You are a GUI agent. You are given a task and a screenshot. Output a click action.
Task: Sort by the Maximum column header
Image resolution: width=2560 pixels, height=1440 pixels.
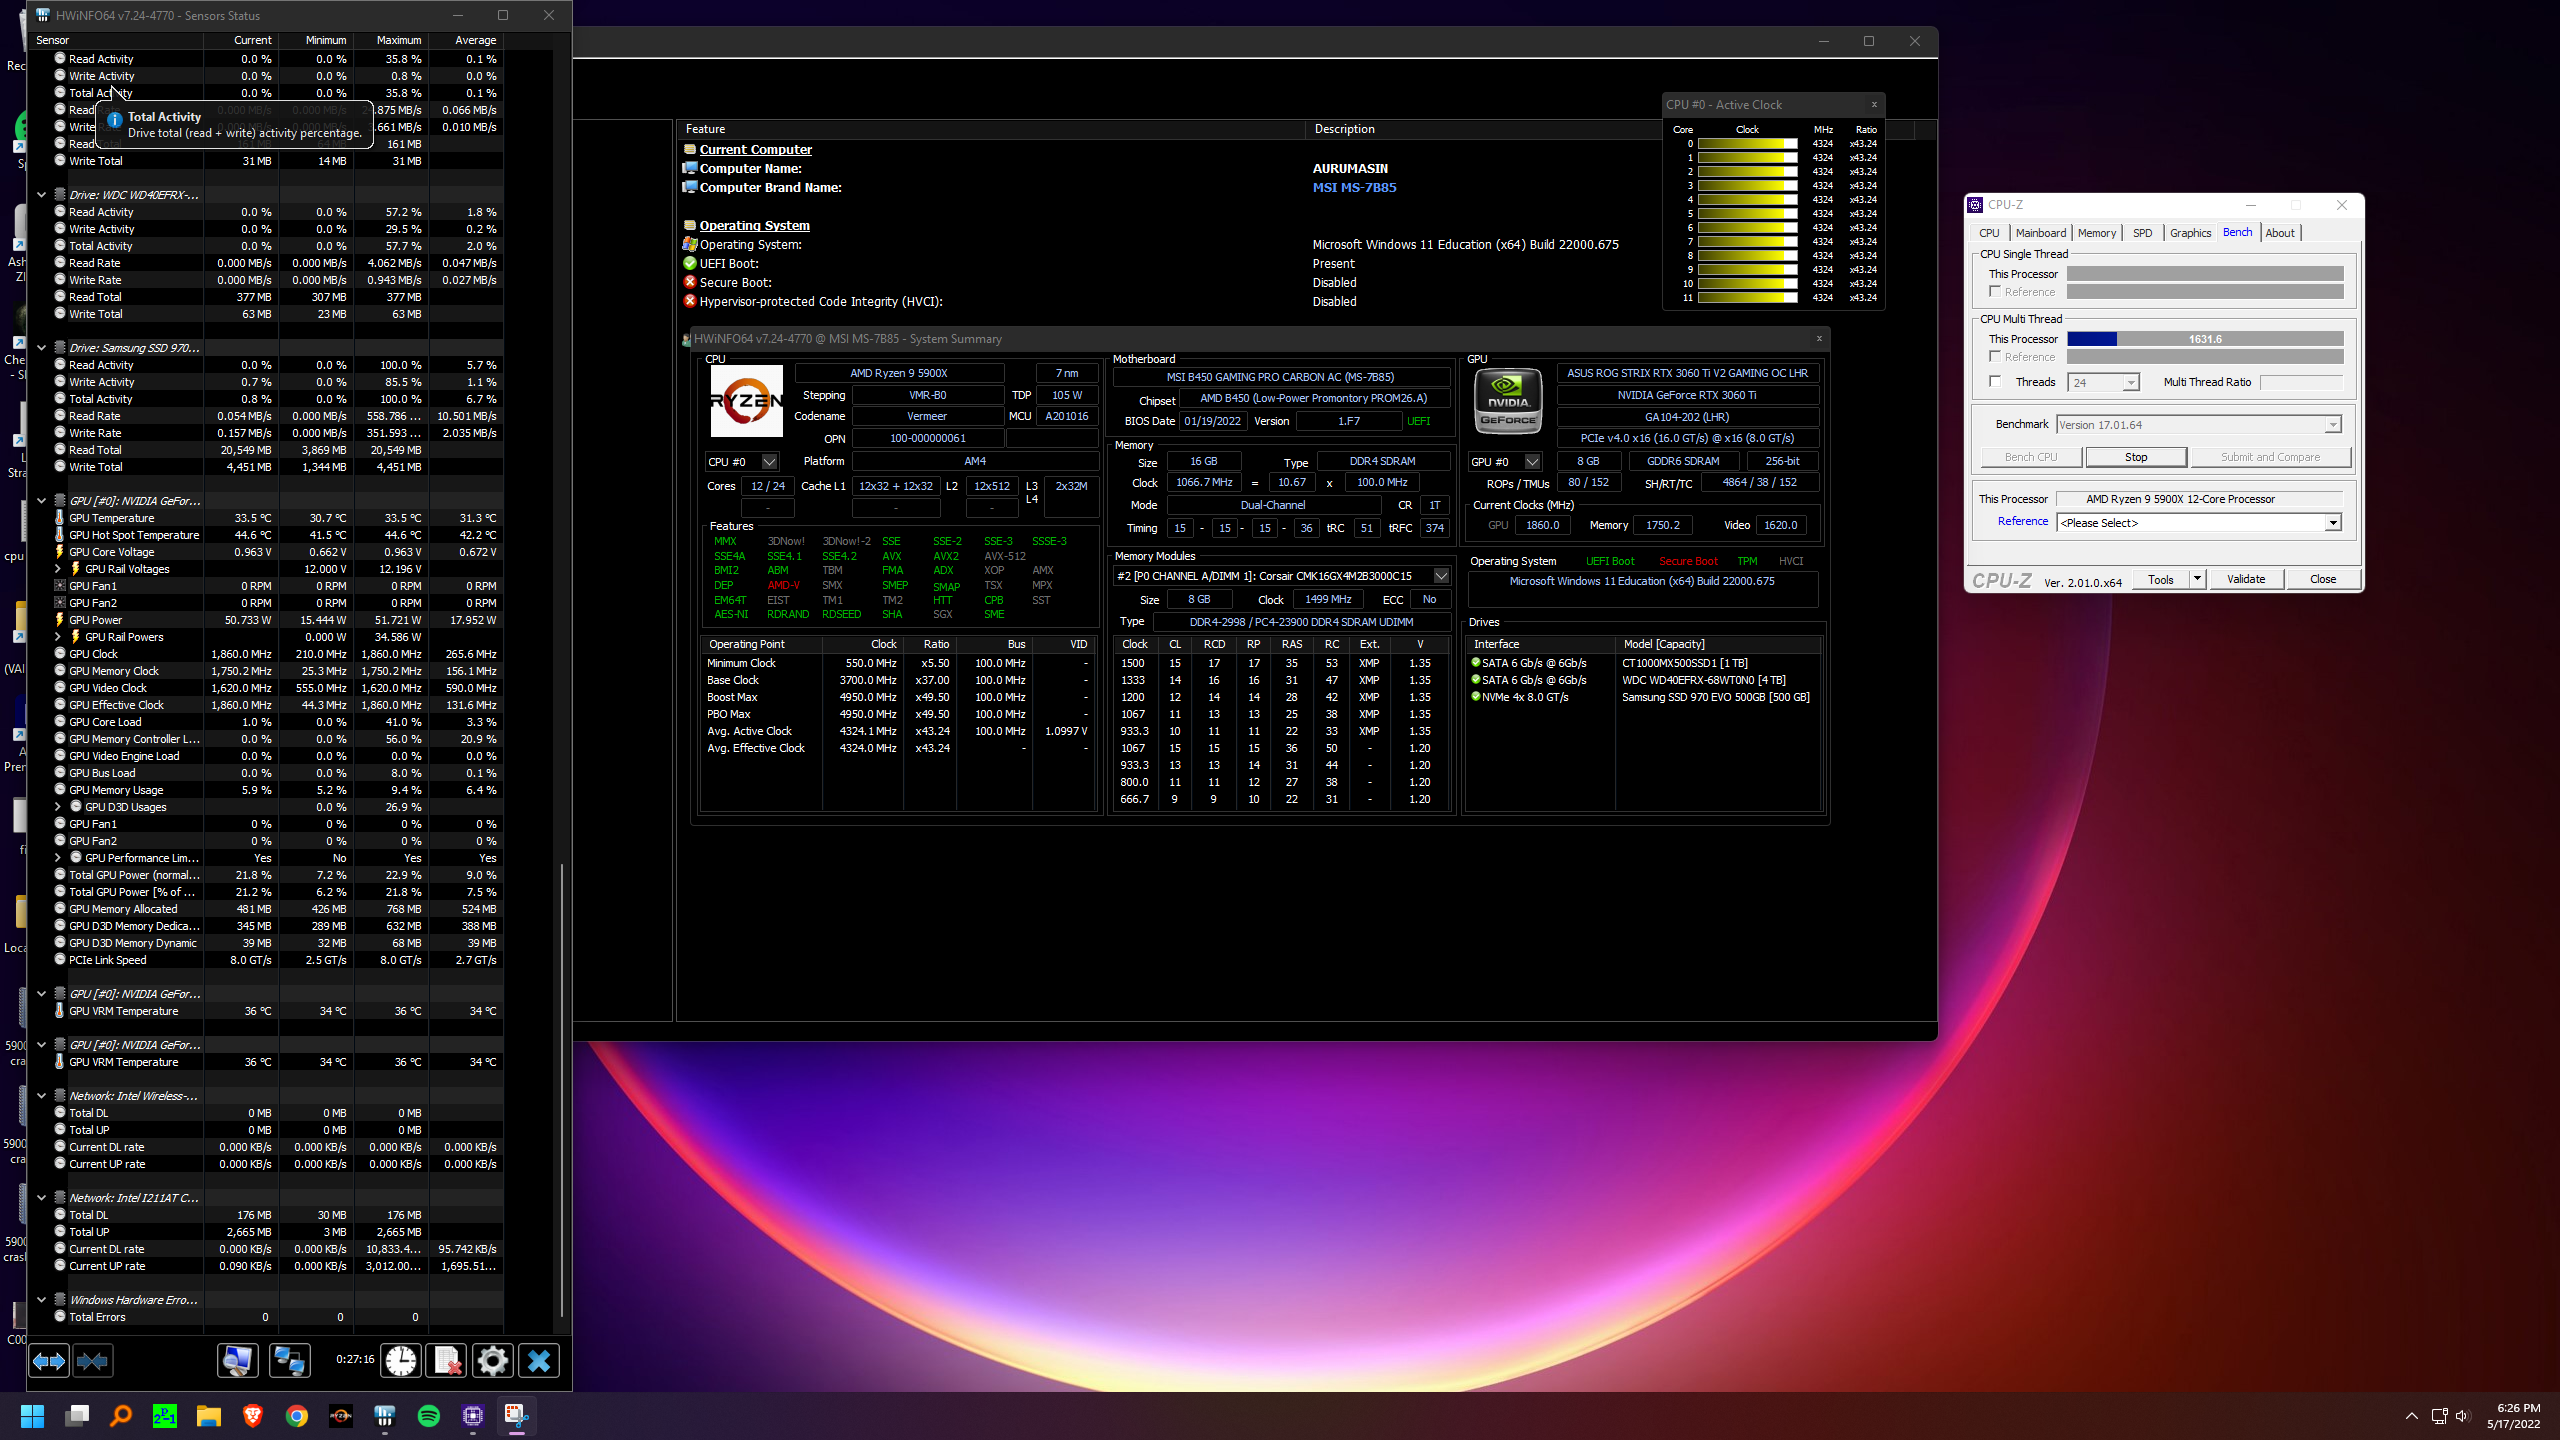point(399,40)
